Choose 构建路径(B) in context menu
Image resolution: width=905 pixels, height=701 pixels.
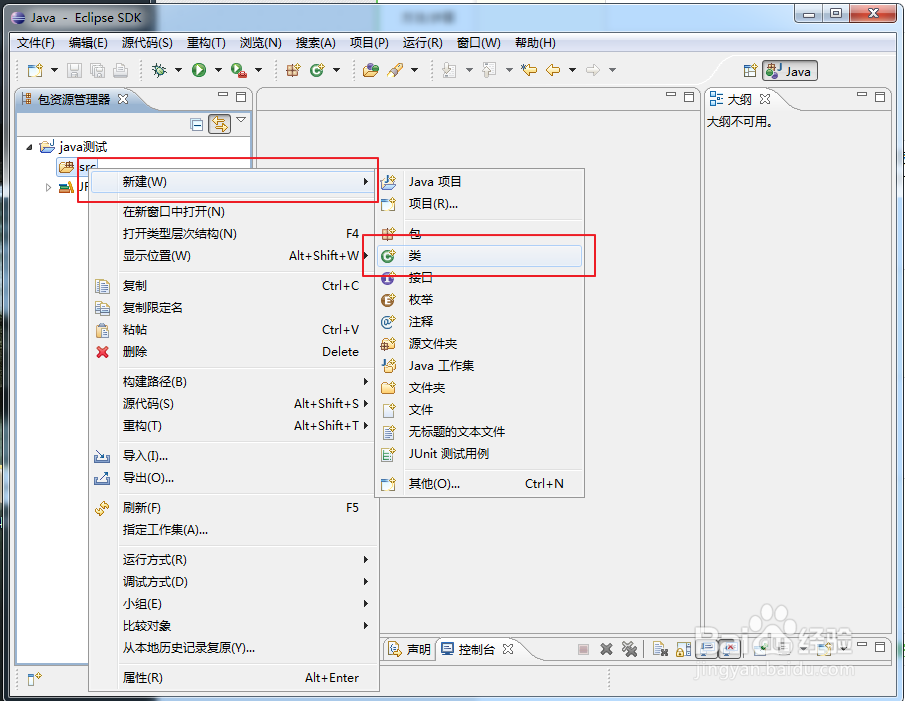pyautogui.click(x=232, y=381)
